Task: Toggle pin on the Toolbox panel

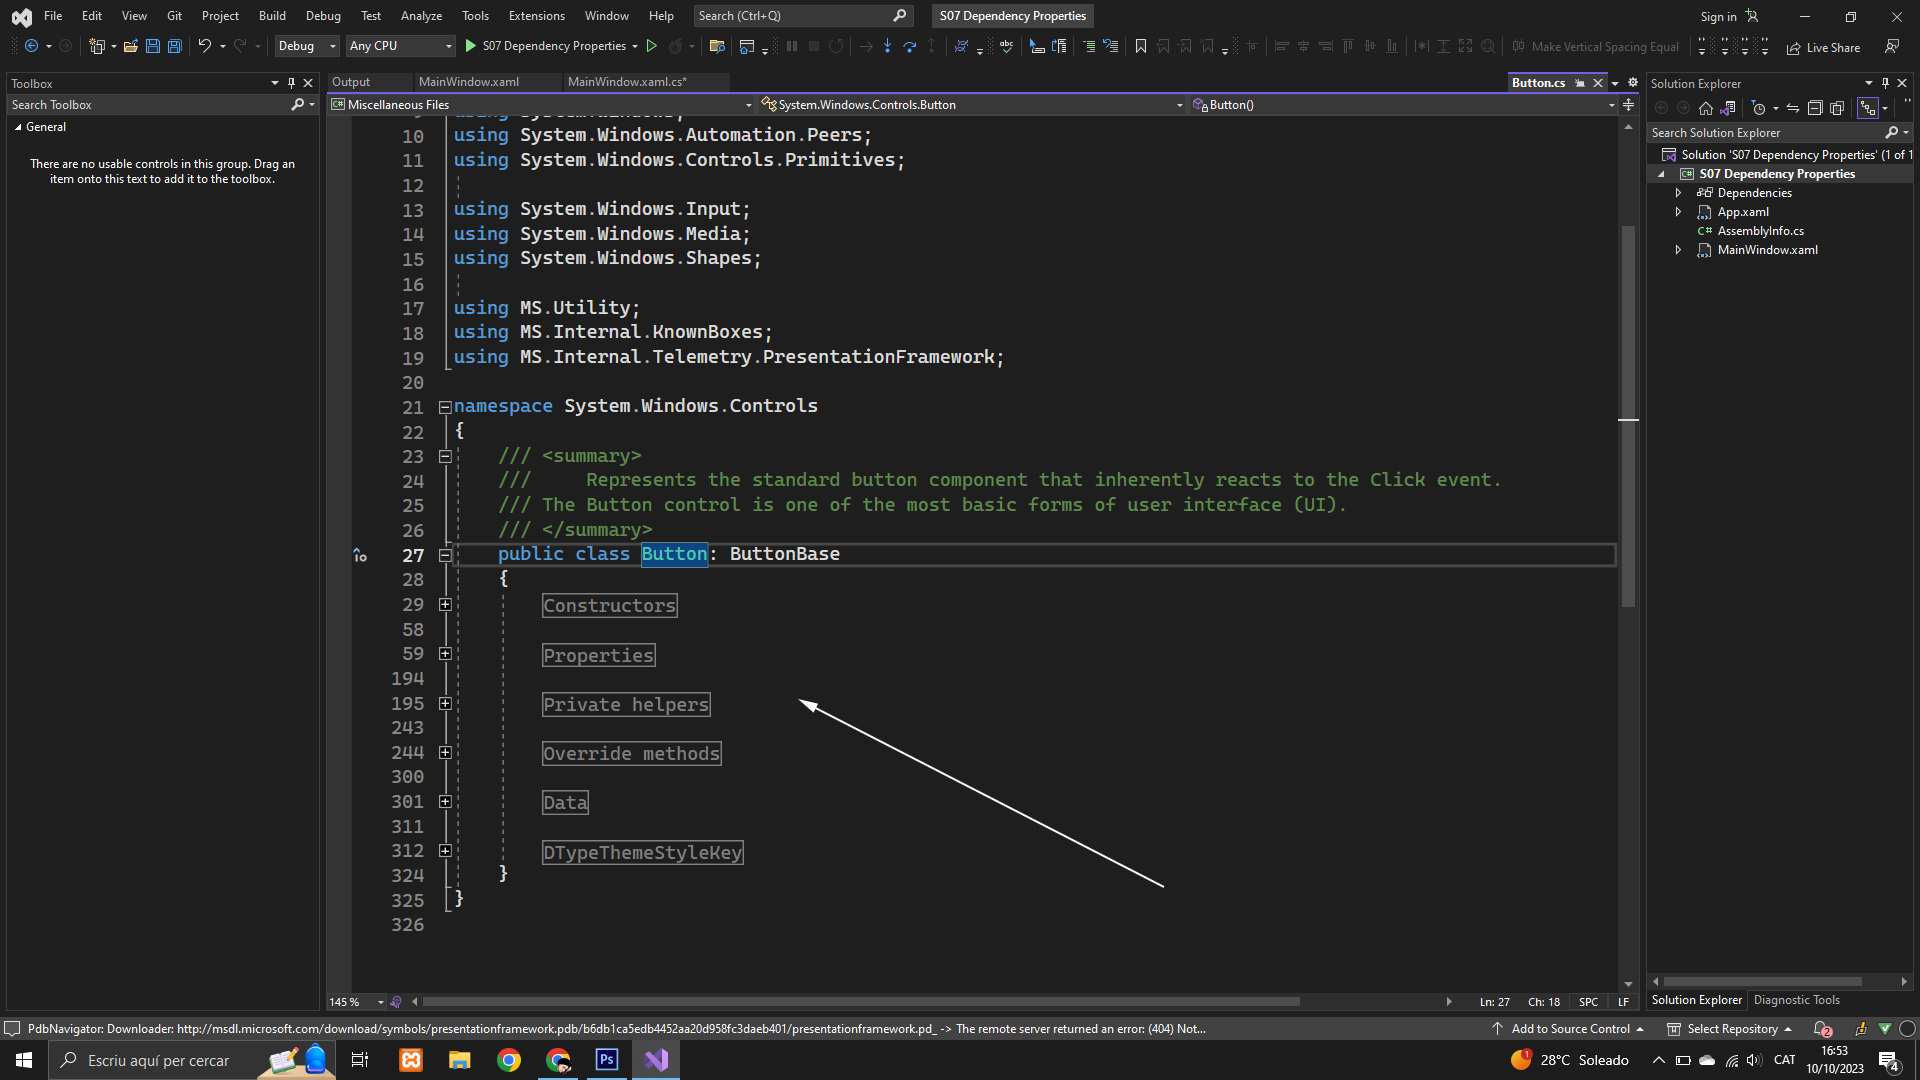Action: coord(291,83)
